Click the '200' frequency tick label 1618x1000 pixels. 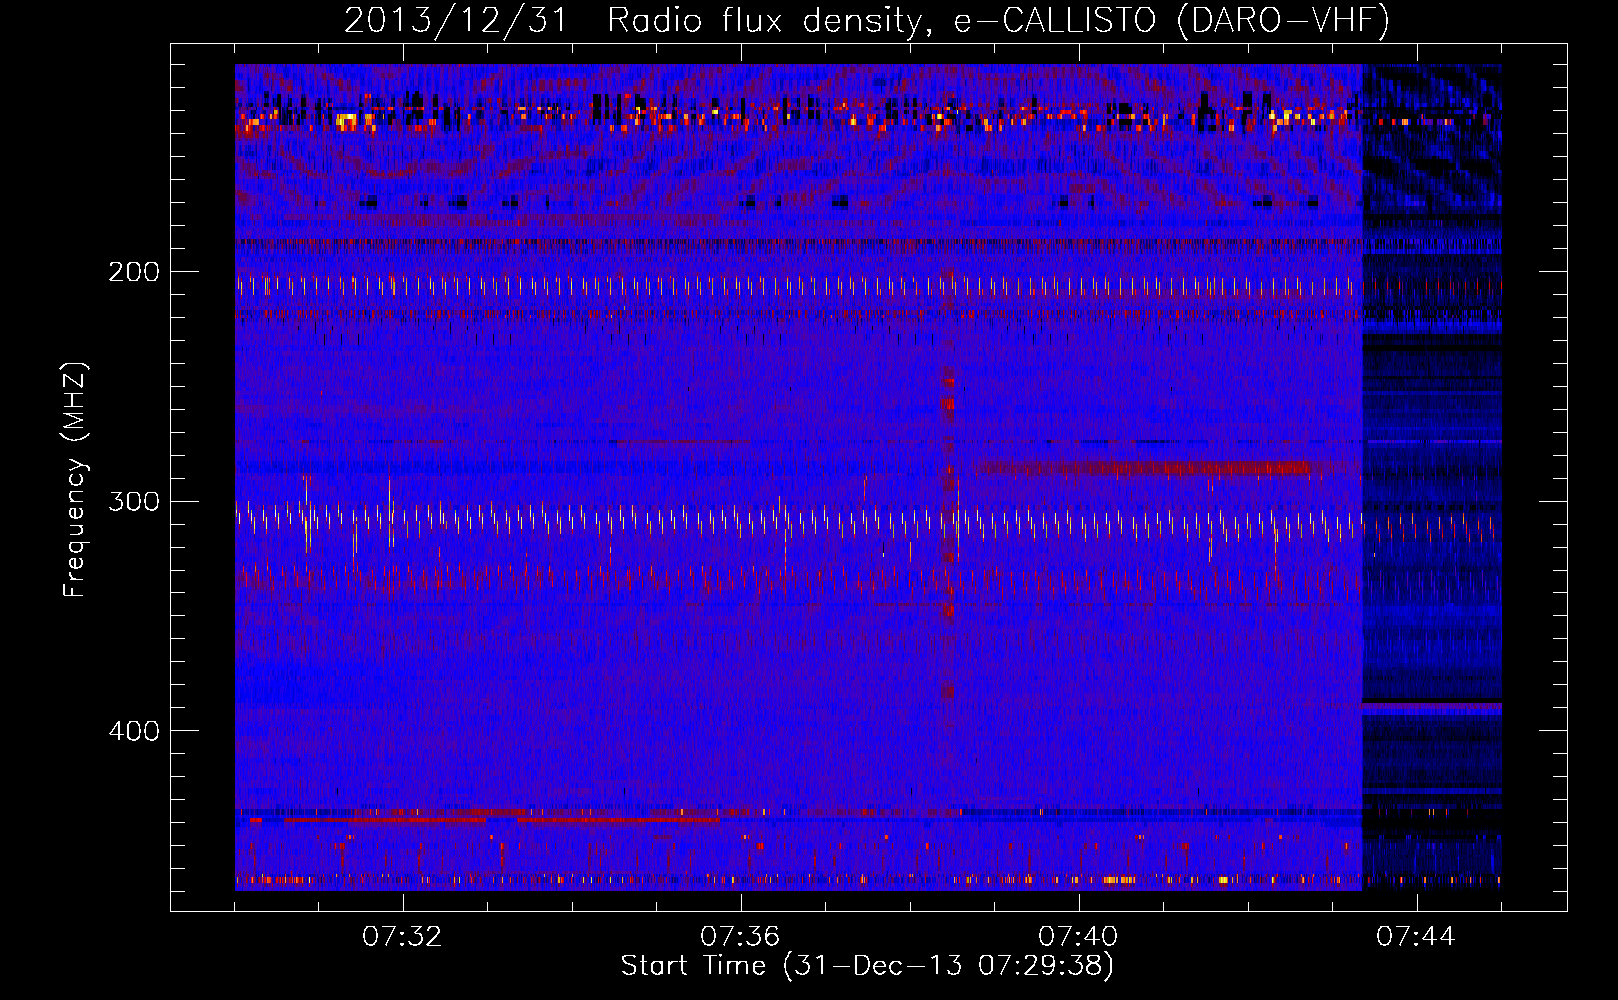[134, 272]
